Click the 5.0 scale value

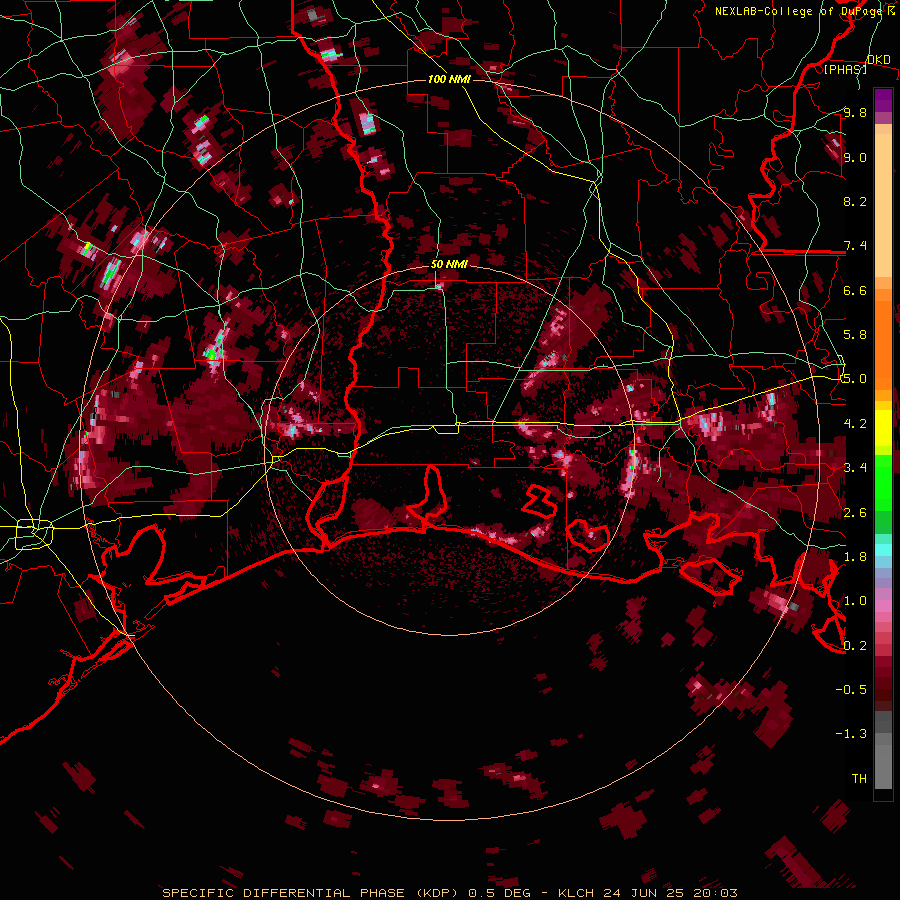pyautogui.click(x=855, y=379)
